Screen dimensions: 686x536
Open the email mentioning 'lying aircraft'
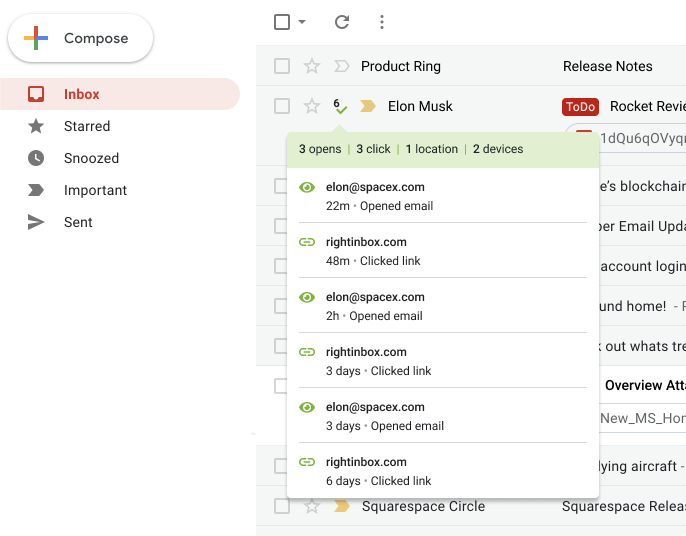click(x=638, y=466)
